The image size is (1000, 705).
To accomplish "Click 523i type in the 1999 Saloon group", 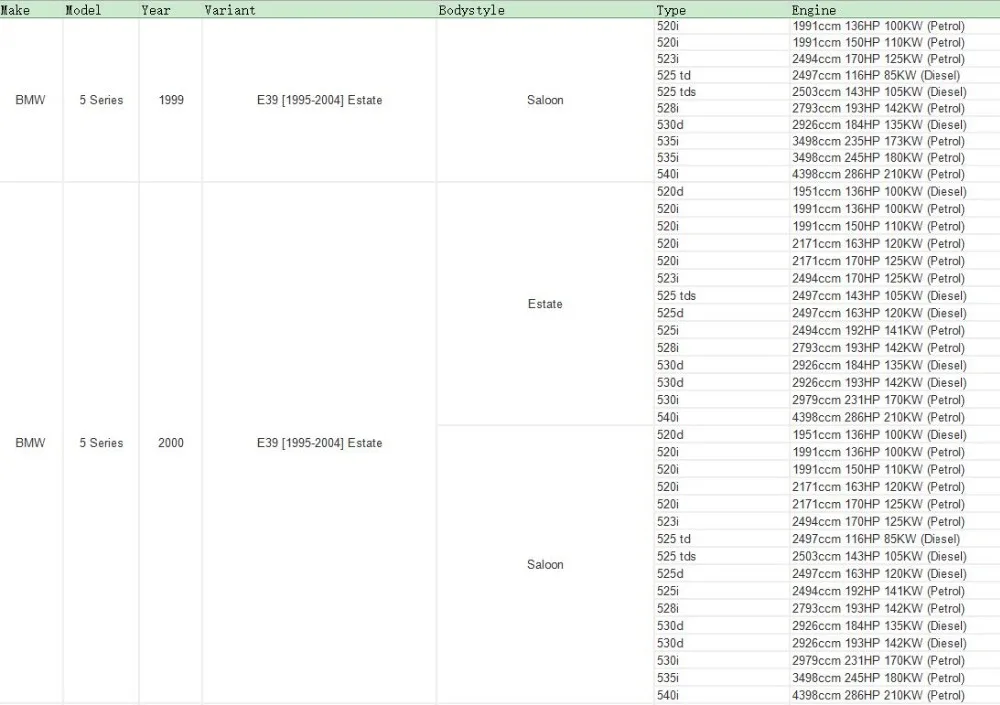I will tap(668, 59).
